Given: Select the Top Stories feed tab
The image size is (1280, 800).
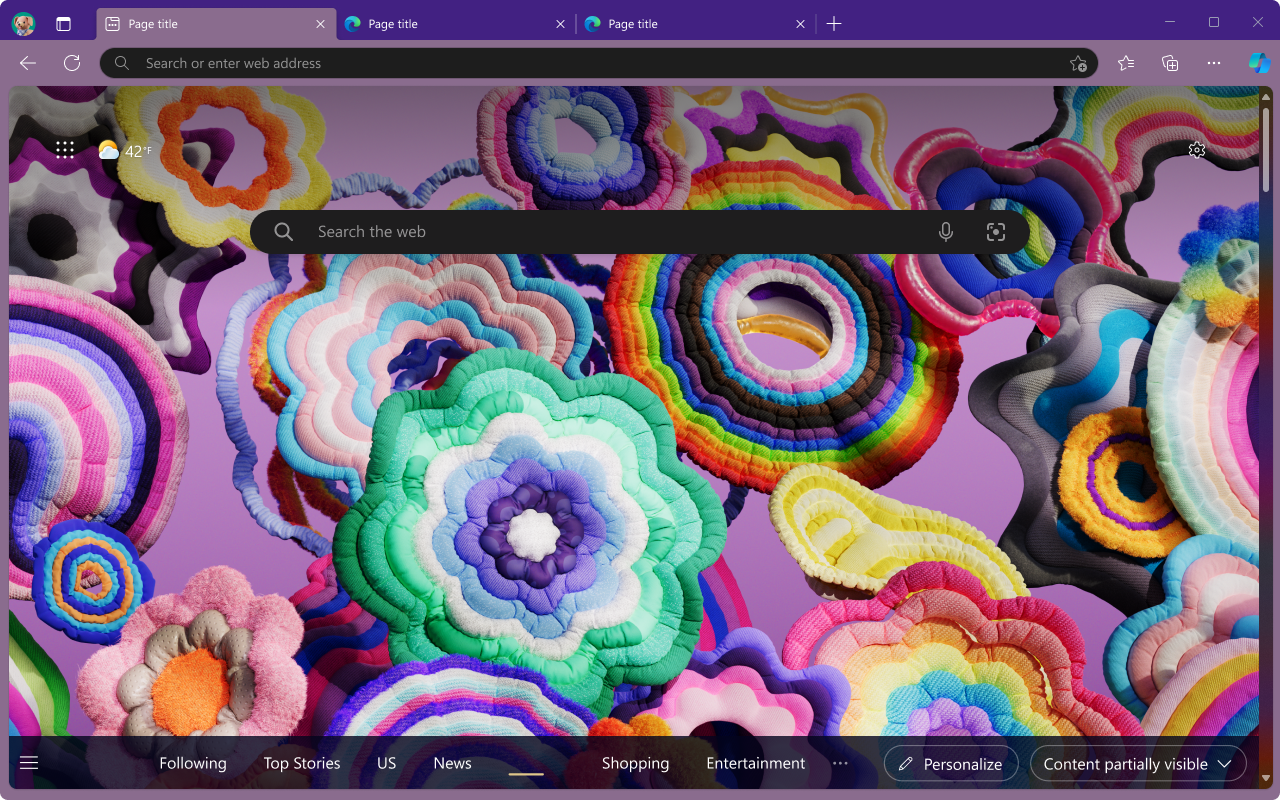Looking at the screenshot, I should pos(302,763).
